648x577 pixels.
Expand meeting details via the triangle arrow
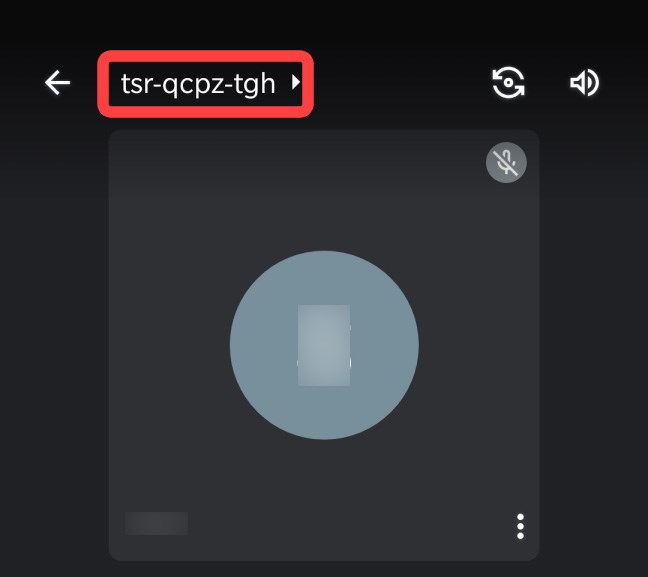[295, 82]
